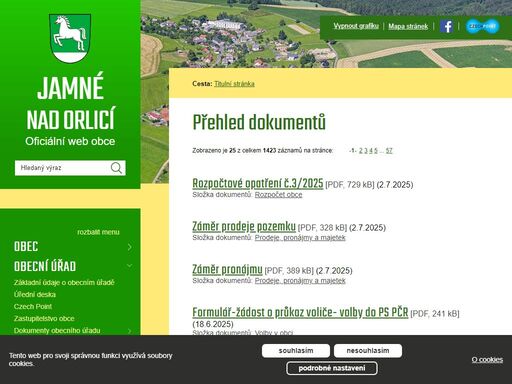Open the O cookies link
The width and height of the screenshot is (512, 384).
pos(487,360)
